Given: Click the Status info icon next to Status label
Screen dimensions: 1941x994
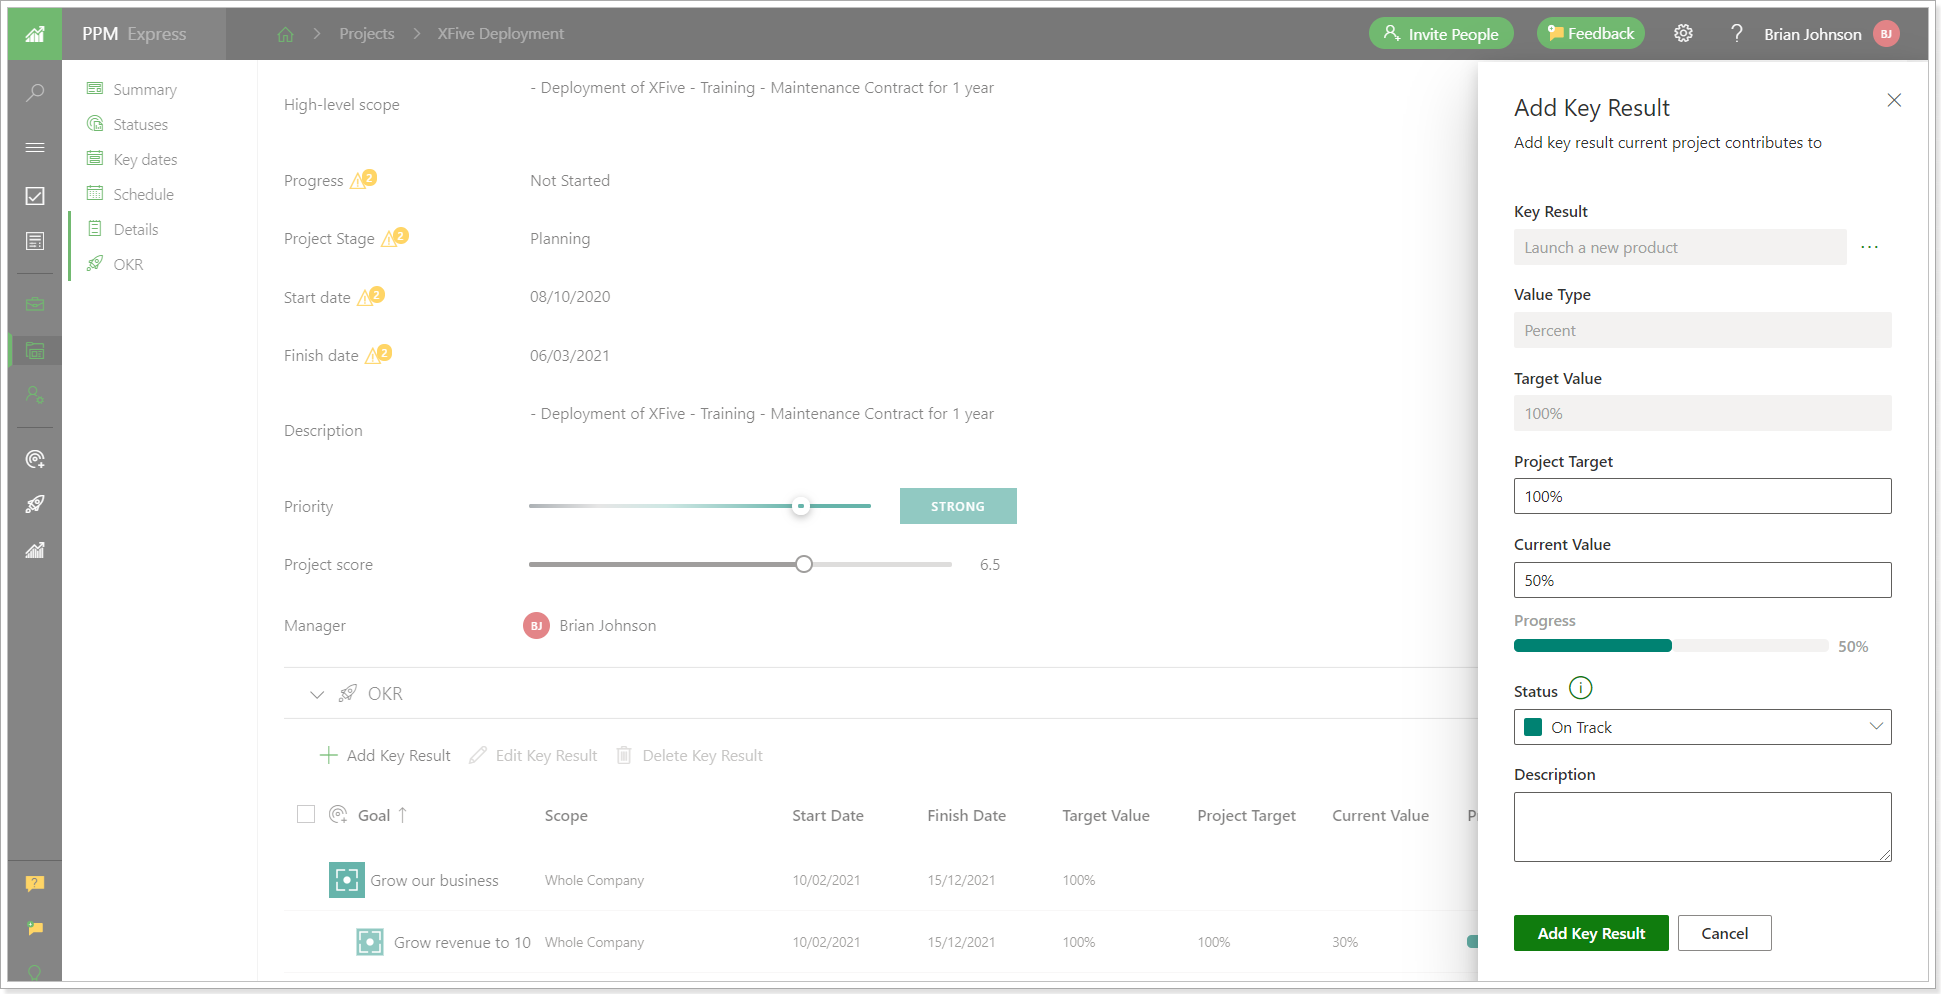Looking at the screenshot, I should [1581, 688].
